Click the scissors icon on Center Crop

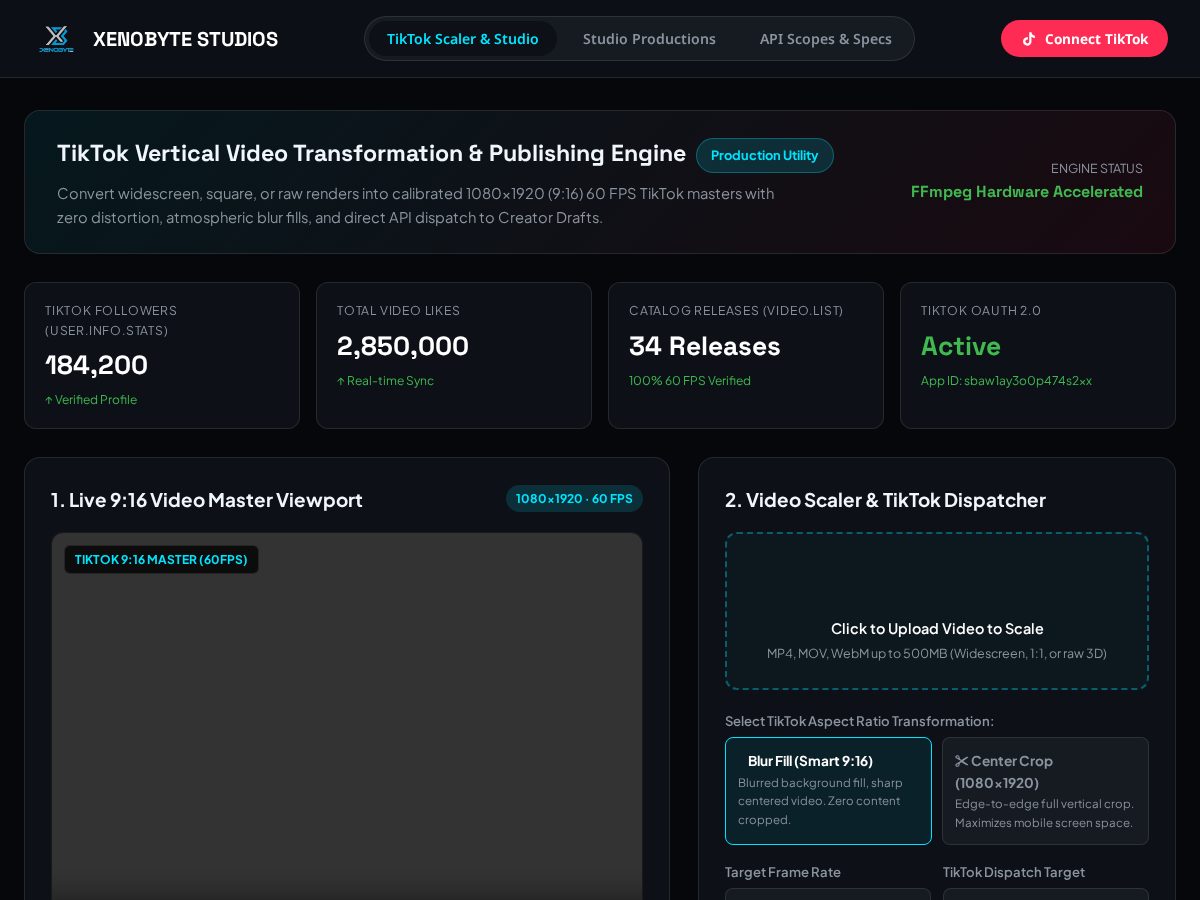point(962,761)
